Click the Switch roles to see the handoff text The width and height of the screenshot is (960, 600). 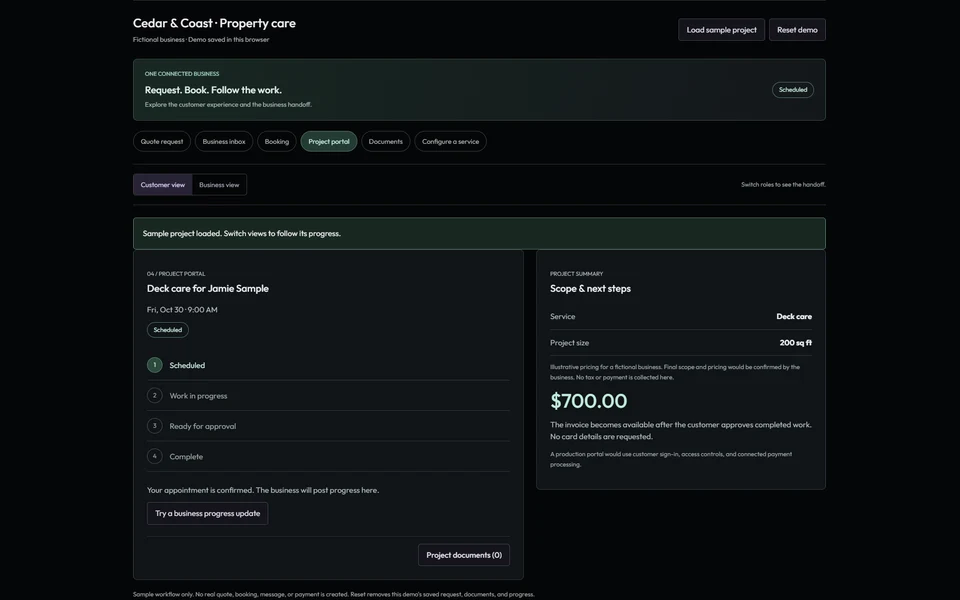[x=783, y=184]
